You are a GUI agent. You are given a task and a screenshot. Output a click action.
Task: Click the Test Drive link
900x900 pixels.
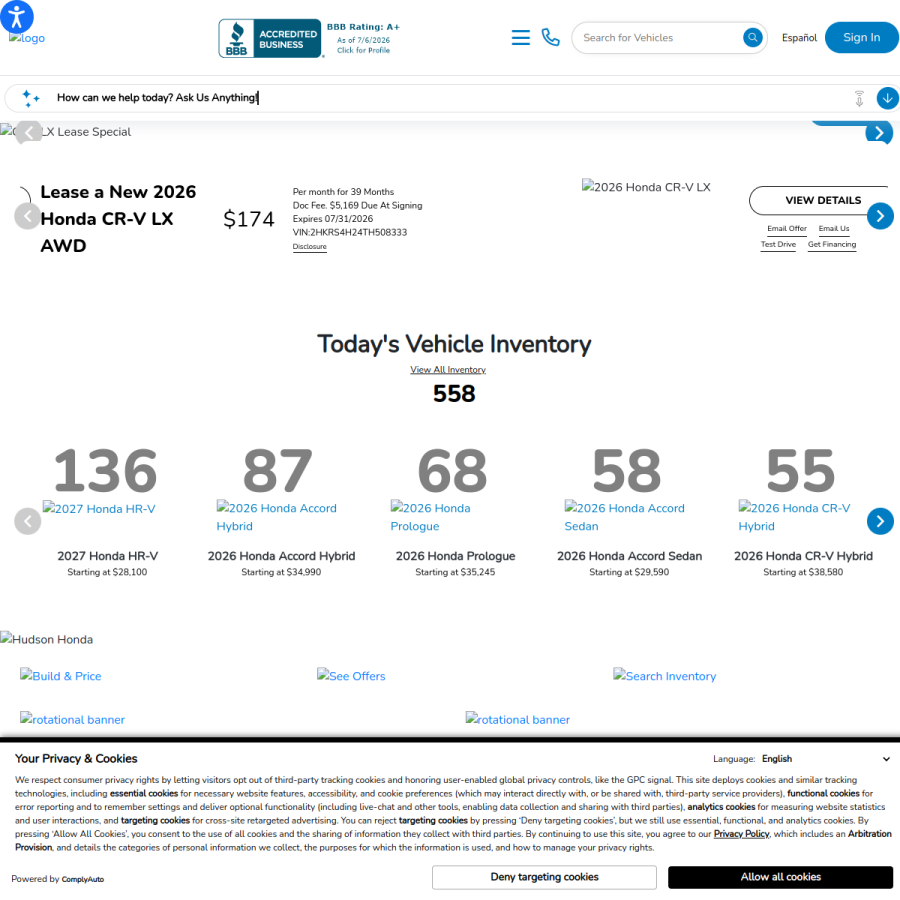[x=778, y=245]
